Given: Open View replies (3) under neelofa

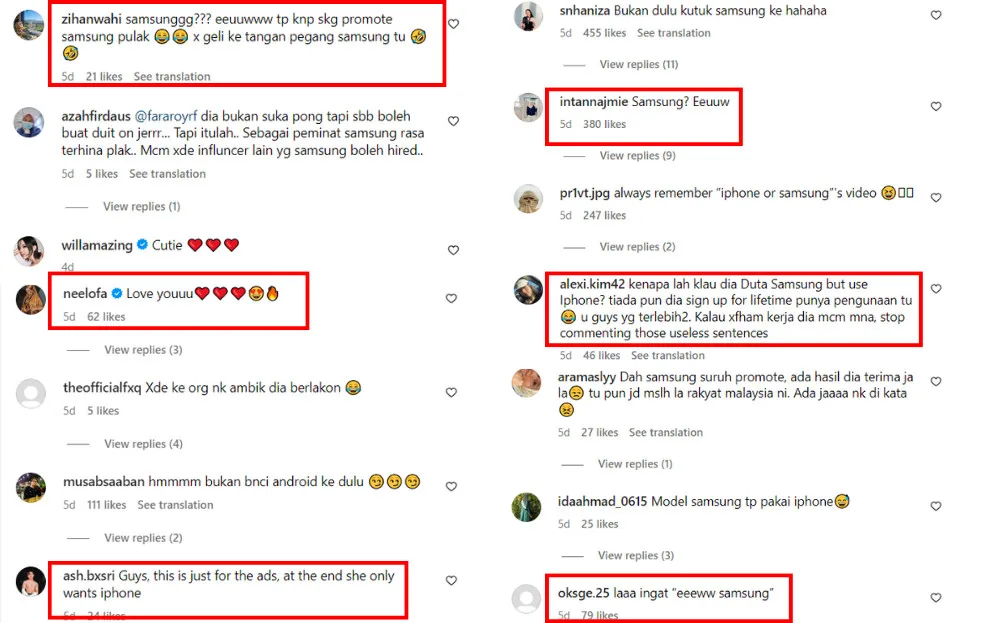Looking at the screenshot, I should coord(143,350).
